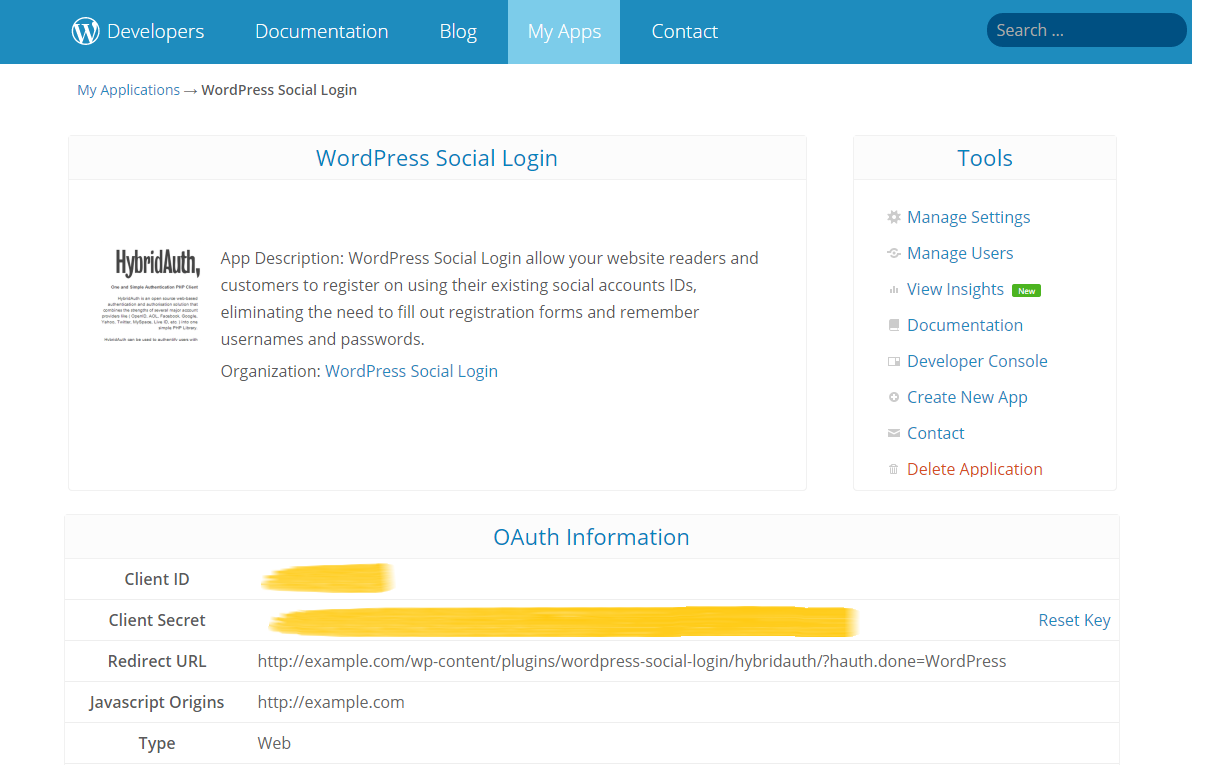Click the trash icon beside Delete Application
The height and width of the screenshot is (780, 1216).
894,469
